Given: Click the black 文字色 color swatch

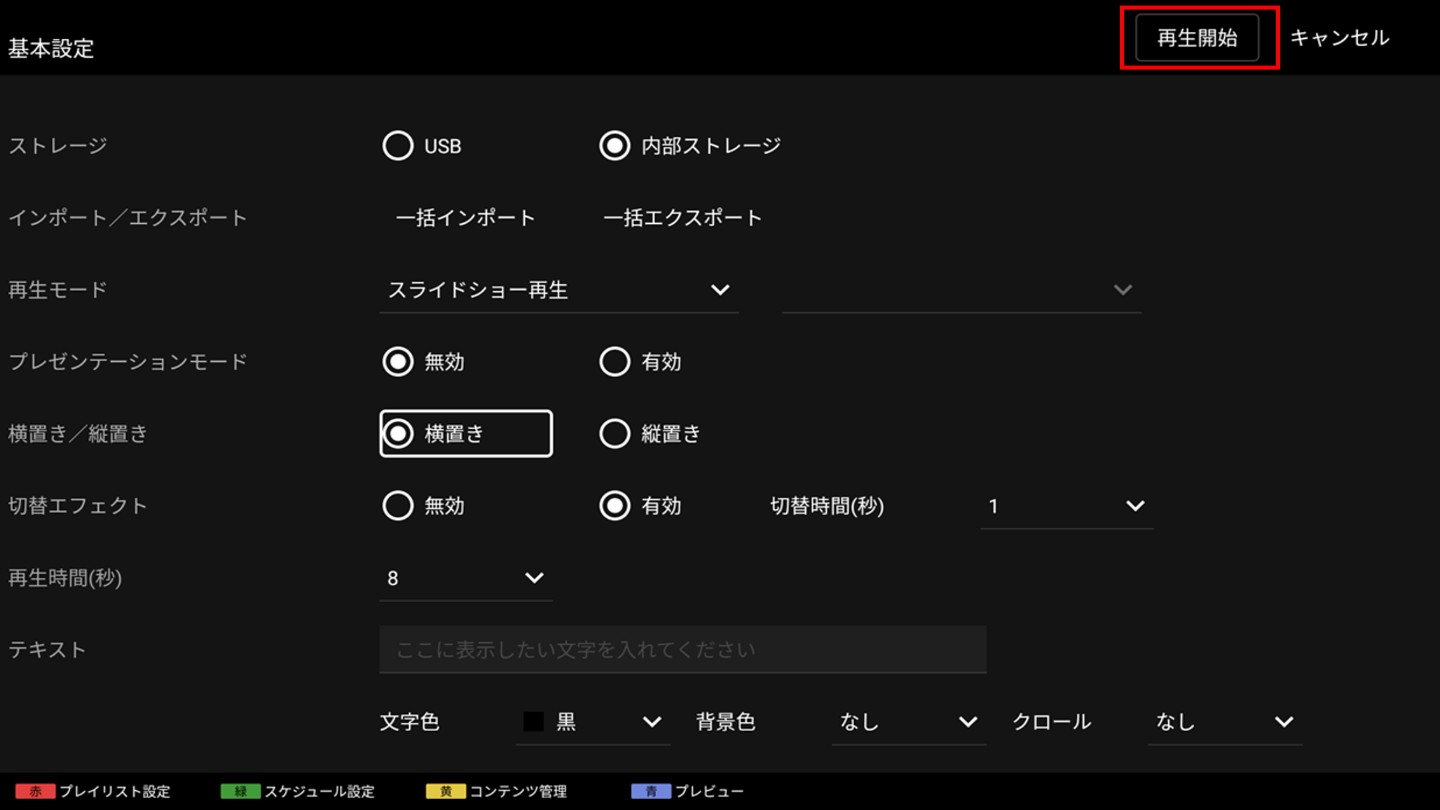Looking at the screenshot, I should 534,722.
